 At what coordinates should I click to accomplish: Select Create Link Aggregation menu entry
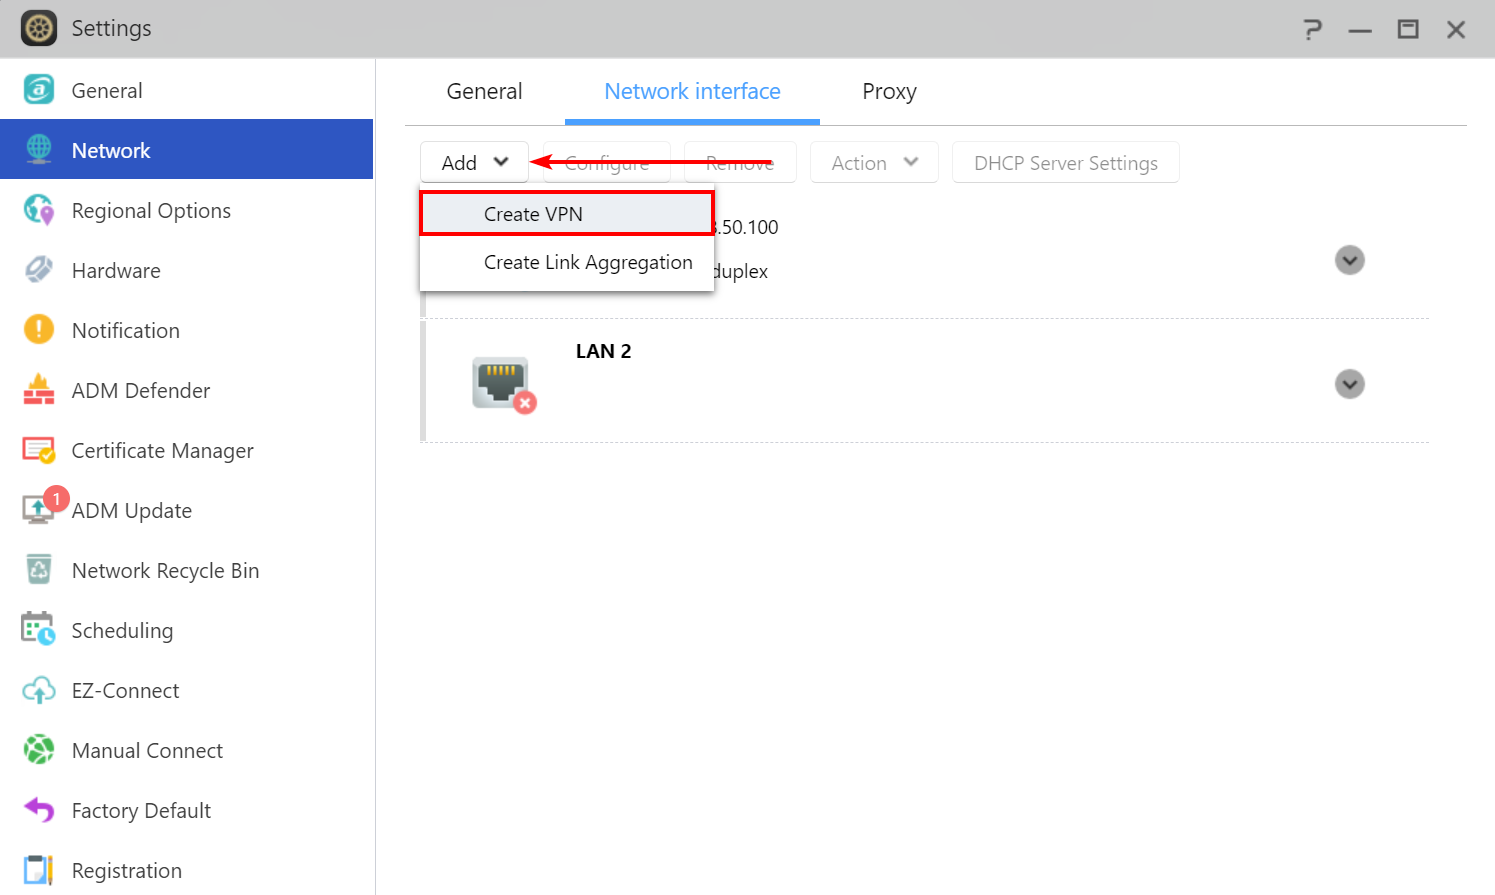587,263
